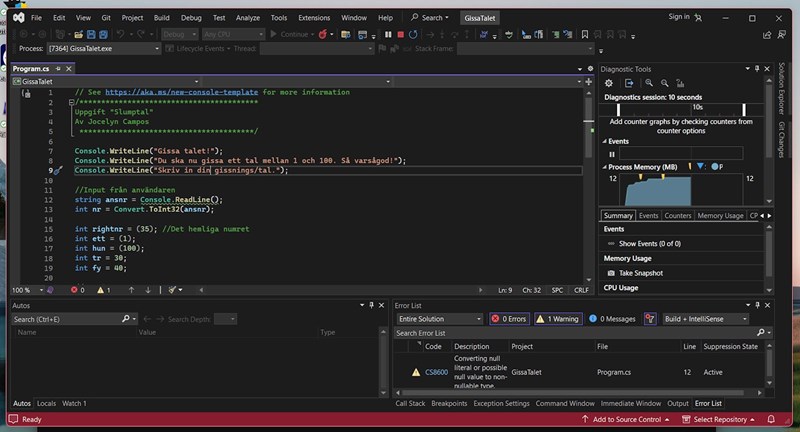Toggle the 1 Warning filter

[557, 319]
